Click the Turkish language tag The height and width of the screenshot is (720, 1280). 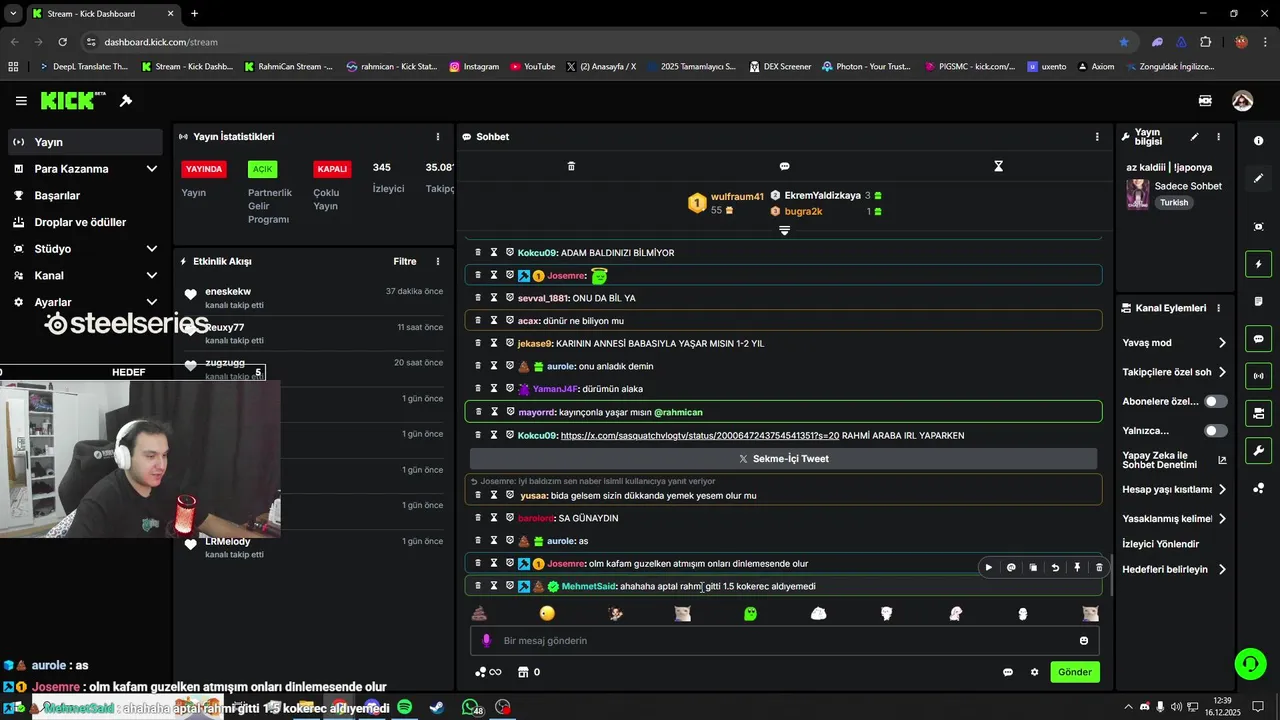(x=1174, y=202)
